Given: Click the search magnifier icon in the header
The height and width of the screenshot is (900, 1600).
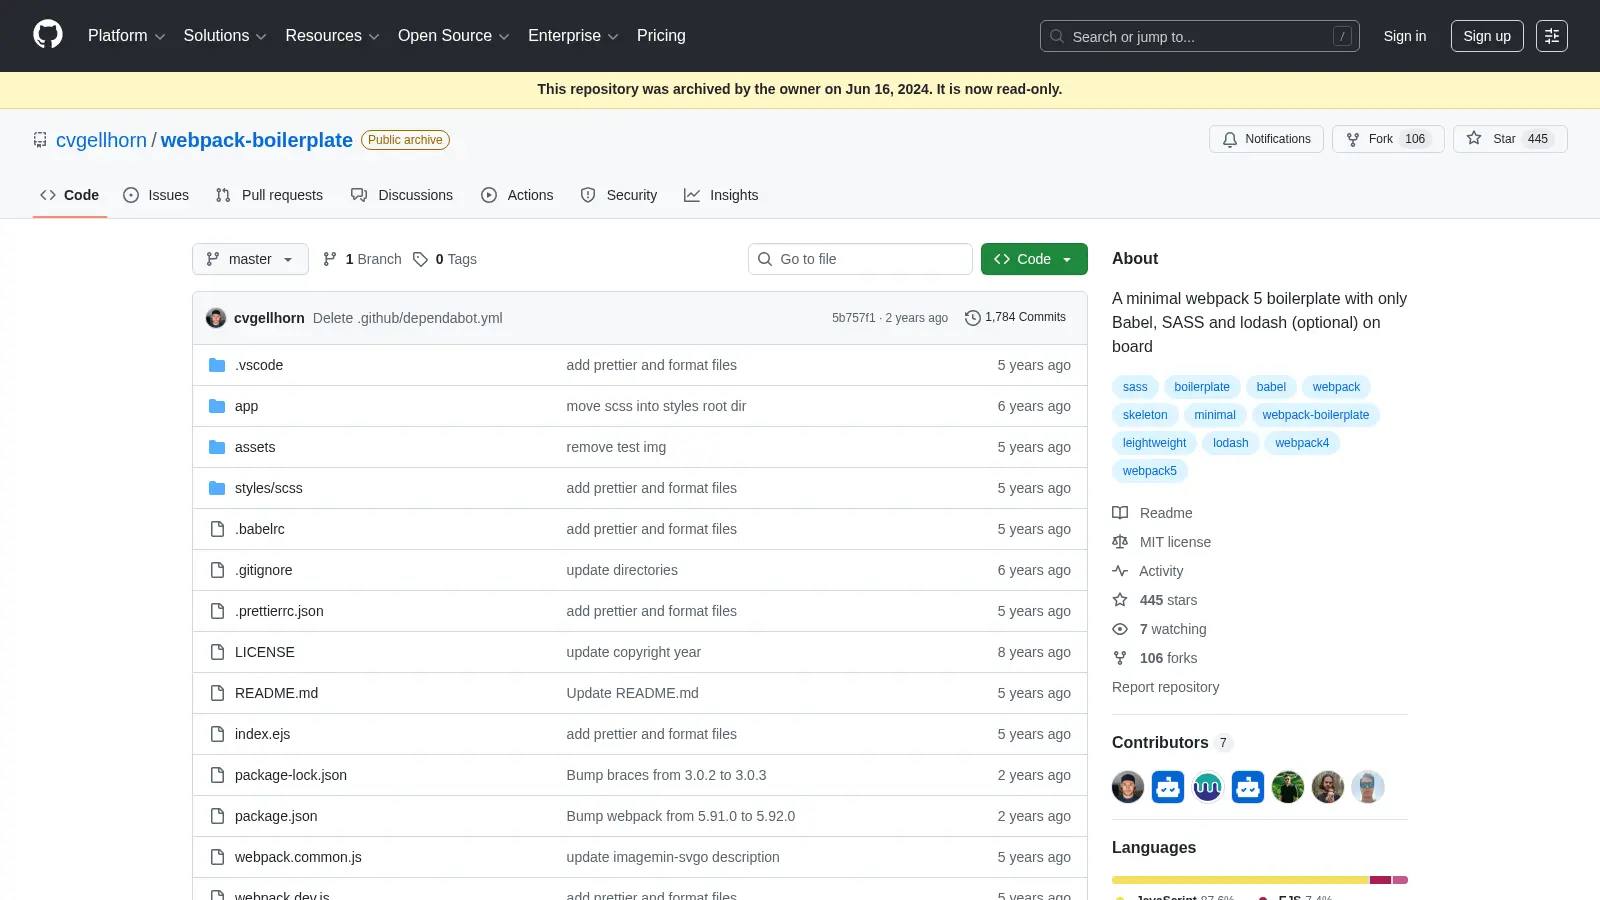Looking at the screenshot, I should click(x=1057, y=36).
